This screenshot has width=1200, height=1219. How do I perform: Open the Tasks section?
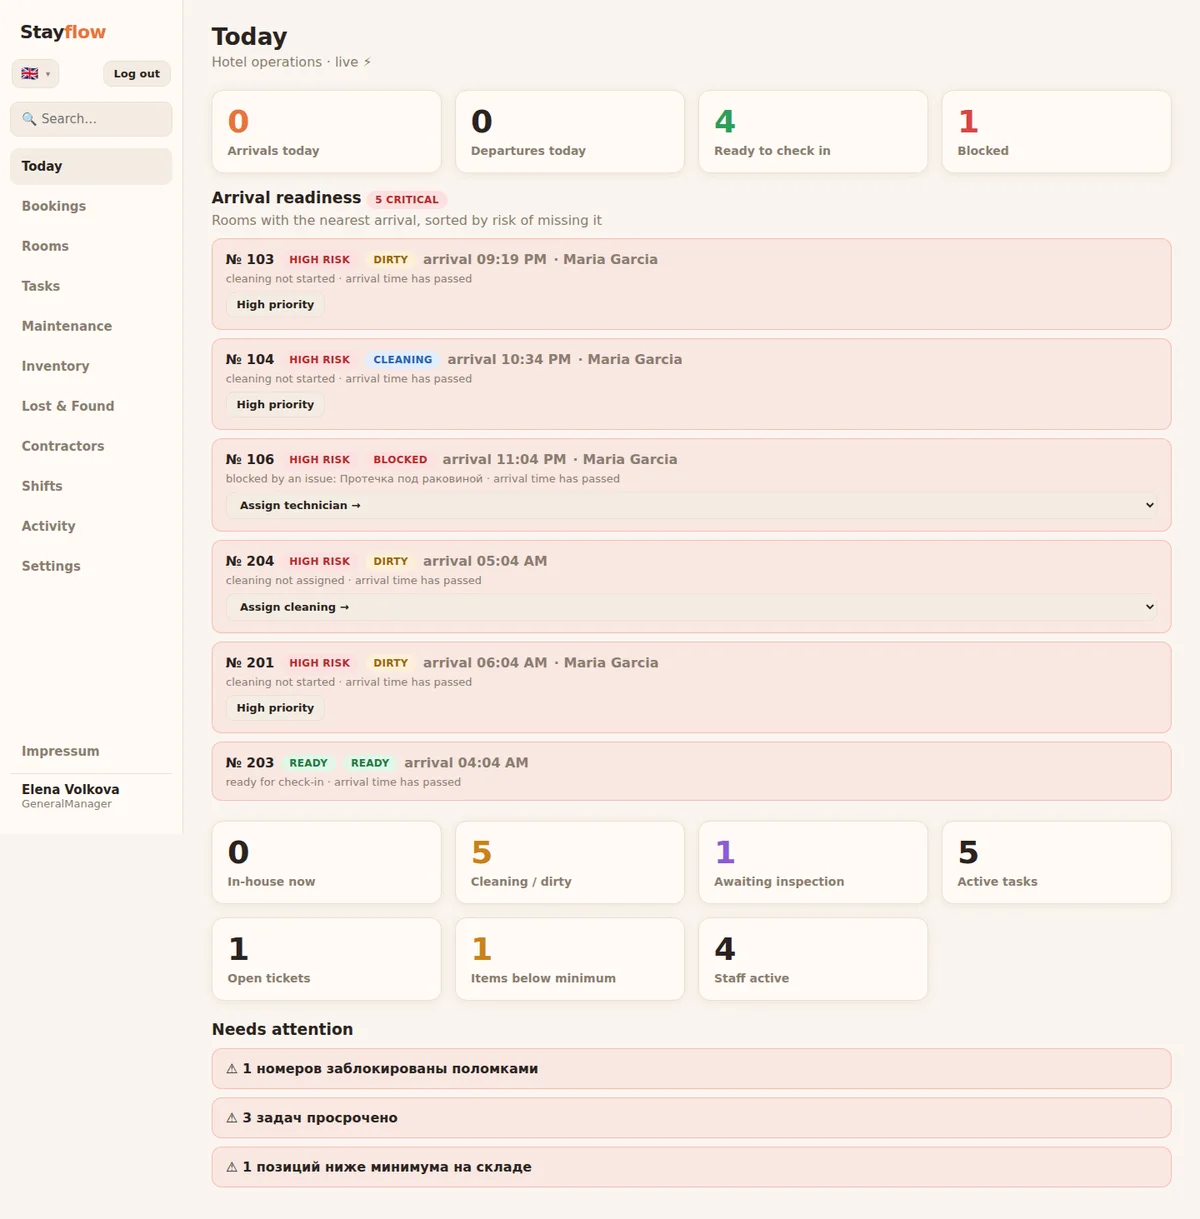(x=91, y=286)
